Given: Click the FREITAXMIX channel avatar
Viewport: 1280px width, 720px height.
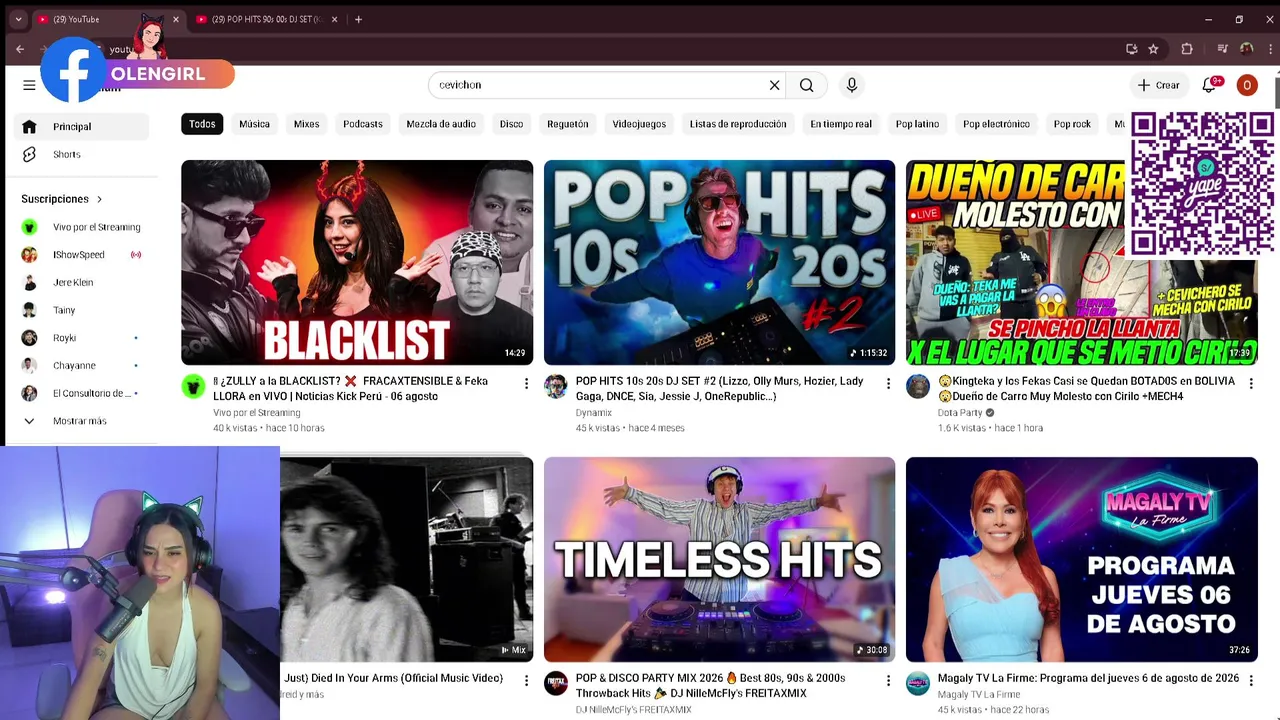Looking at the screenshot, I should point(556,684).
